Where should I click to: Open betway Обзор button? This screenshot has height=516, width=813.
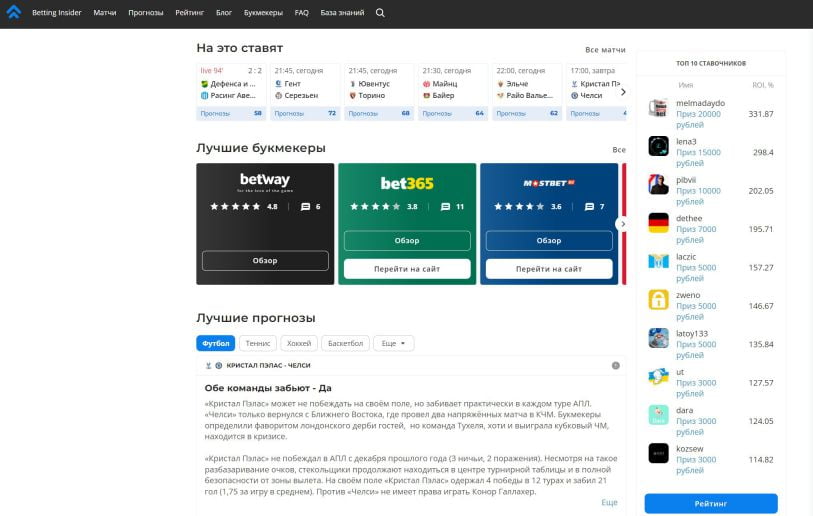pyautogui.click(x=265, y=260)
